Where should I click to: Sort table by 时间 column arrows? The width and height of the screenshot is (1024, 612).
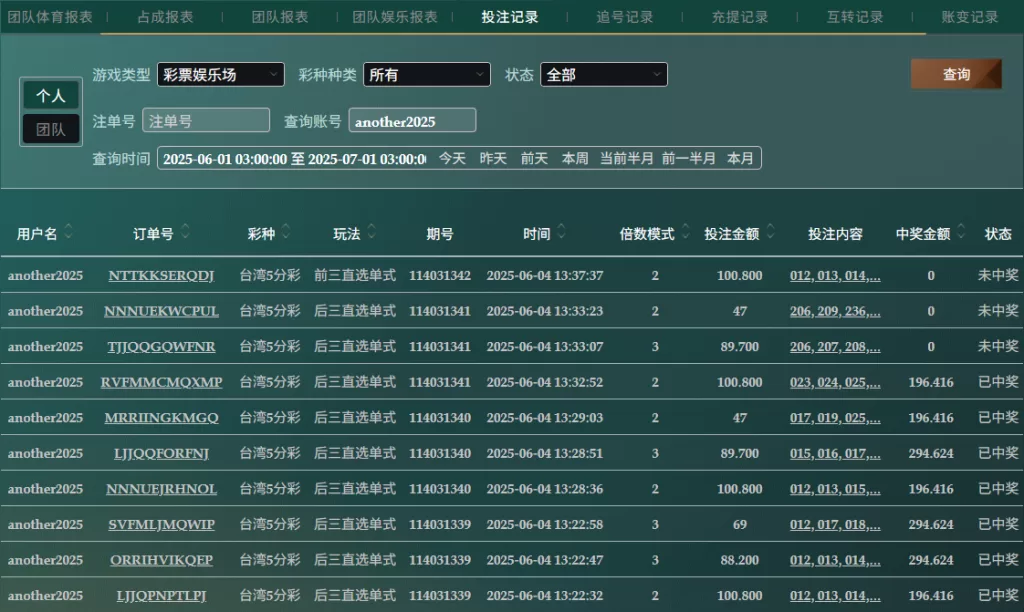pos(562,231)
